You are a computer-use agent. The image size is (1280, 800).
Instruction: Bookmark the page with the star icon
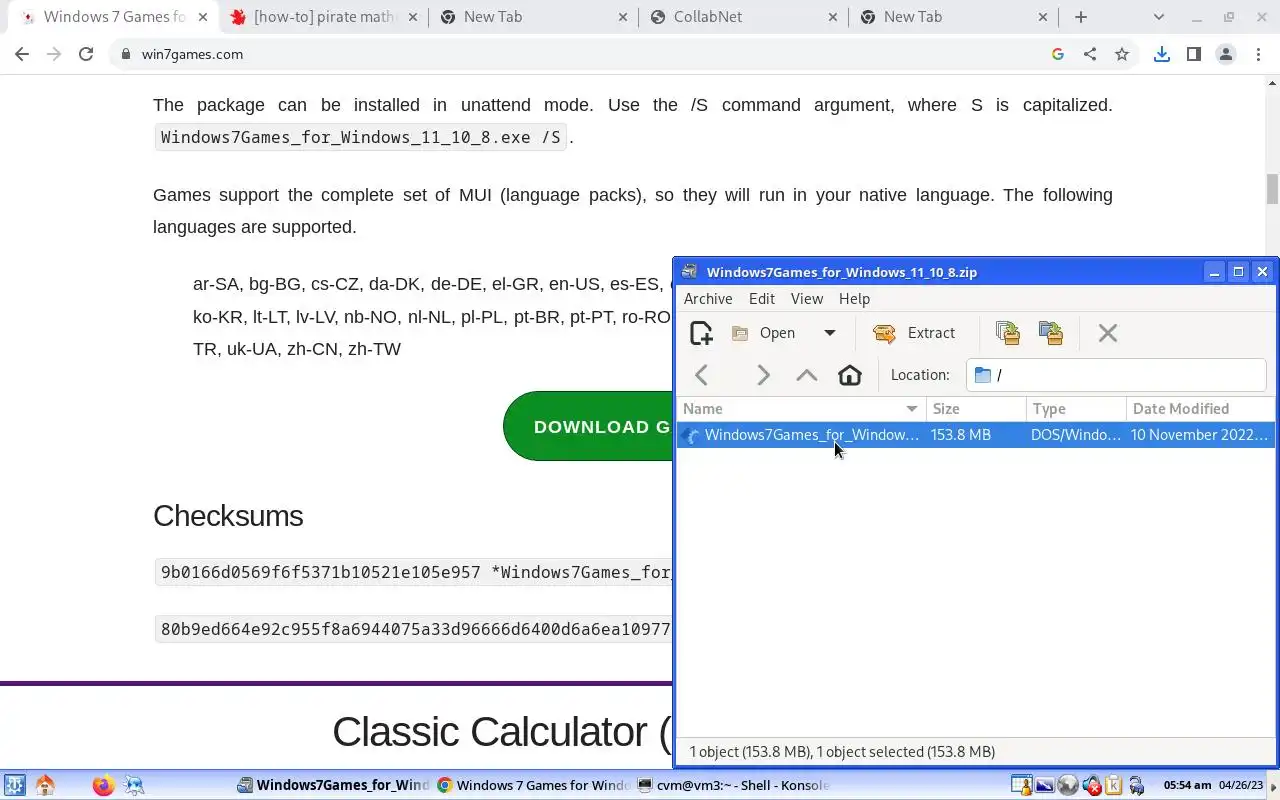[1122, 54]
